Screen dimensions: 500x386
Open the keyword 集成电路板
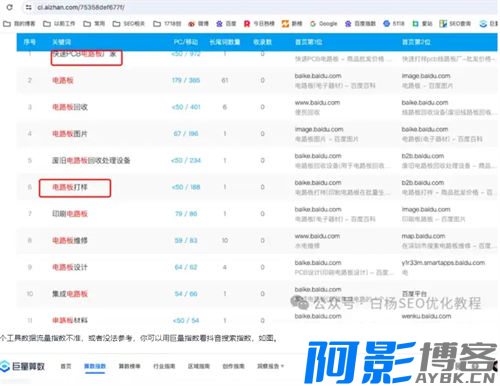point(70,294)
